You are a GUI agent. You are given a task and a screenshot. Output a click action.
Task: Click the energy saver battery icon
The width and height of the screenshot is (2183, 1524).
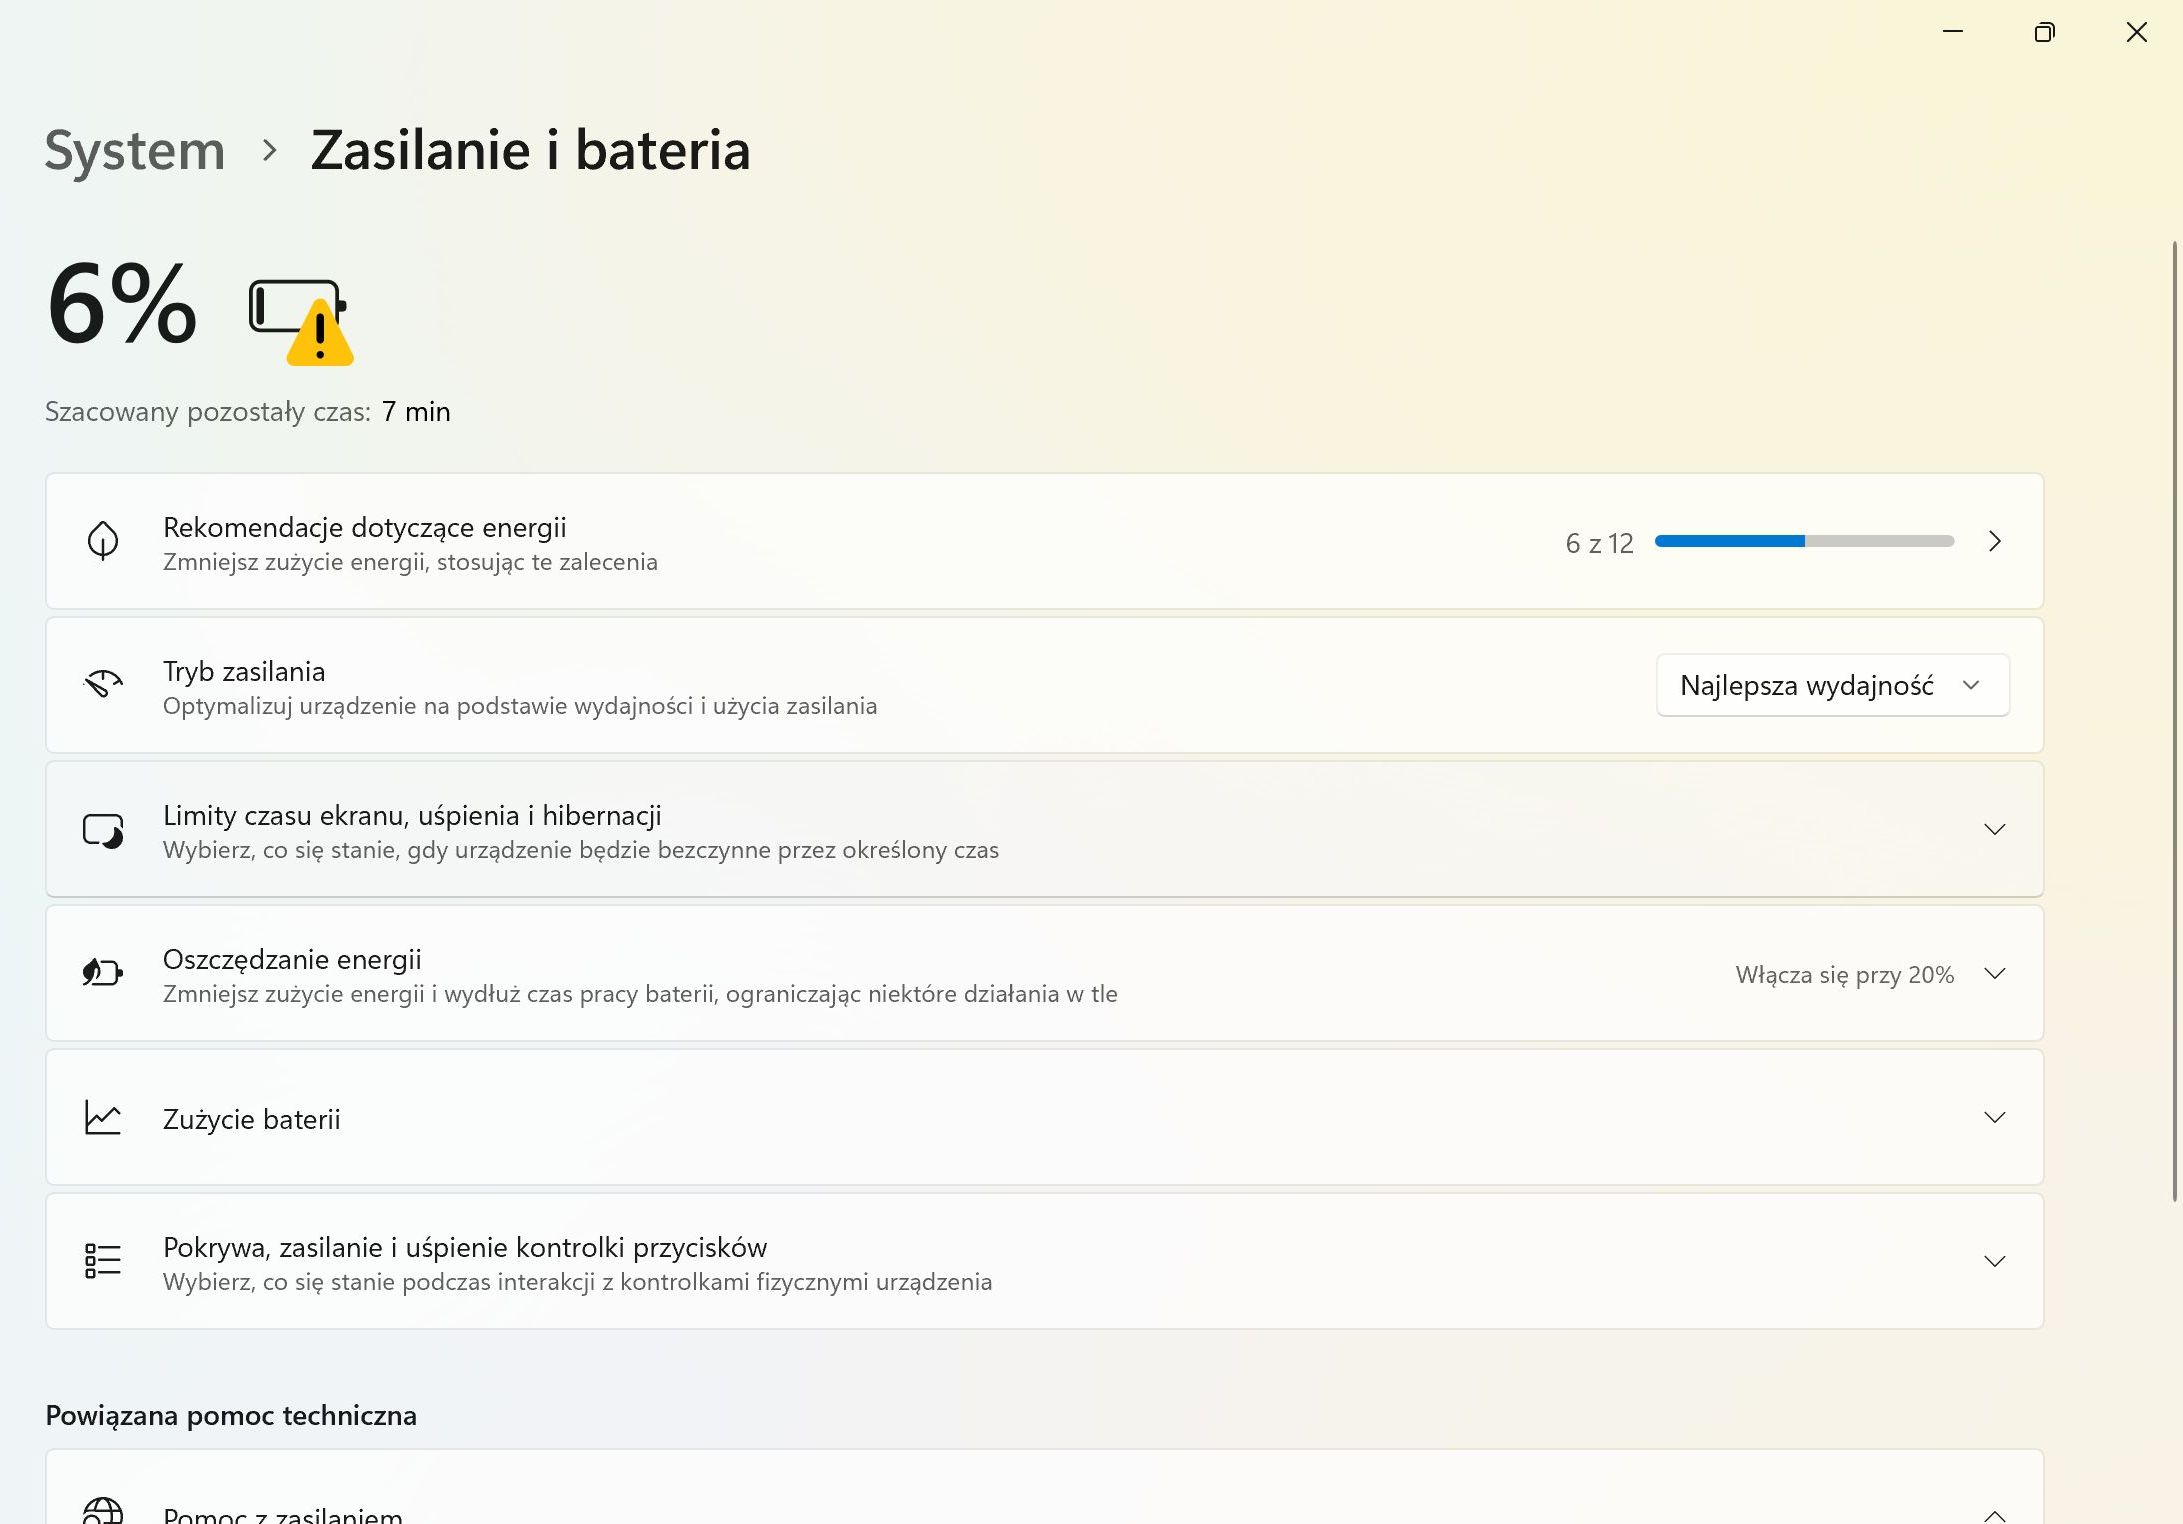coord(103,973)
